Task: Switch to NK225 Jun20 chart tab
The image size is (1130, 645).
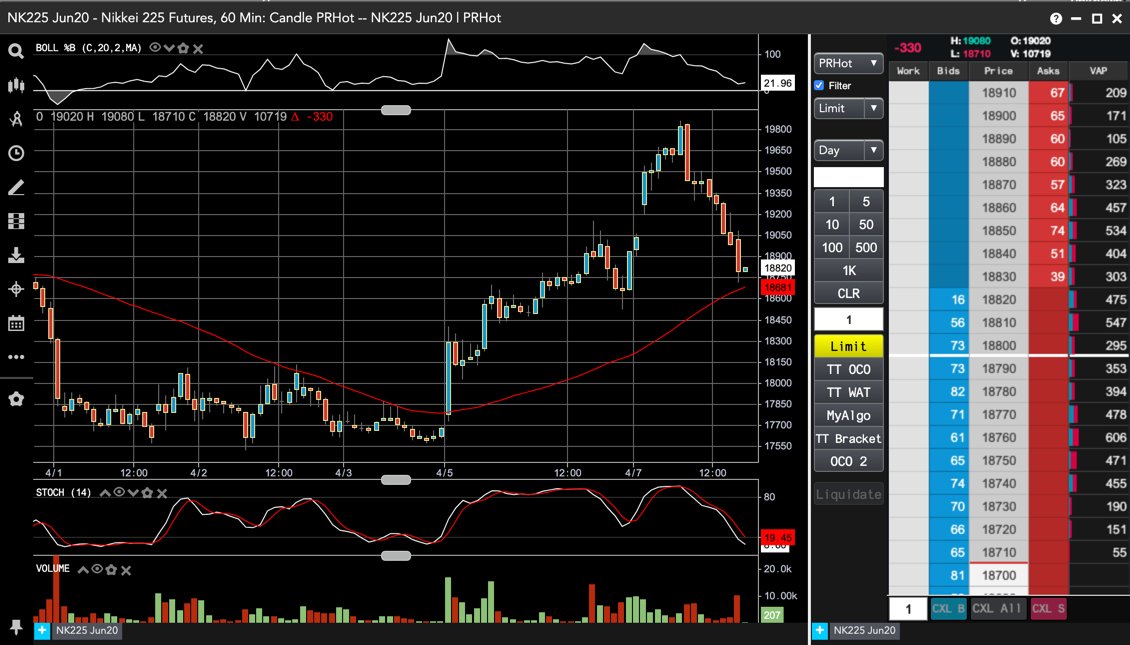Action: 86,631
